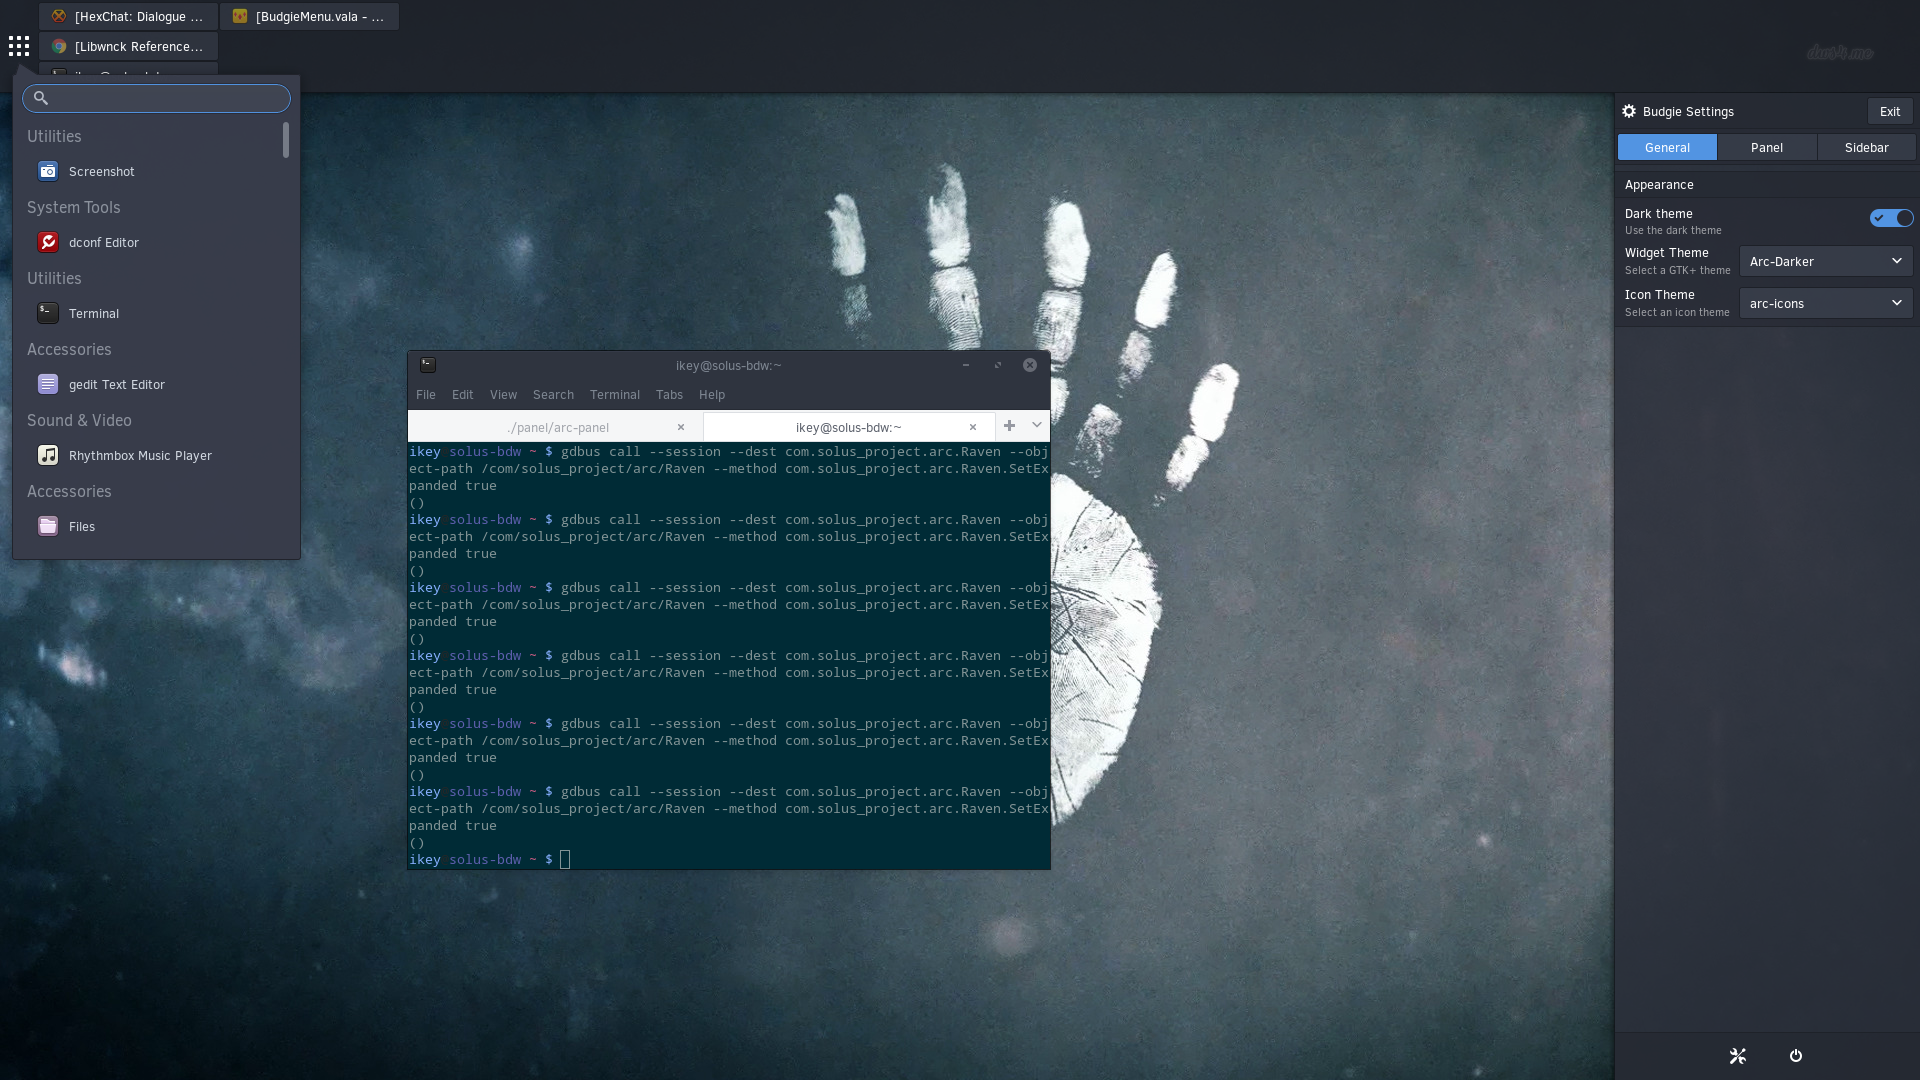Viewport: 1920px width, 1080px height.
Task: Click the terminal window title bar icon
Action: 428,365
